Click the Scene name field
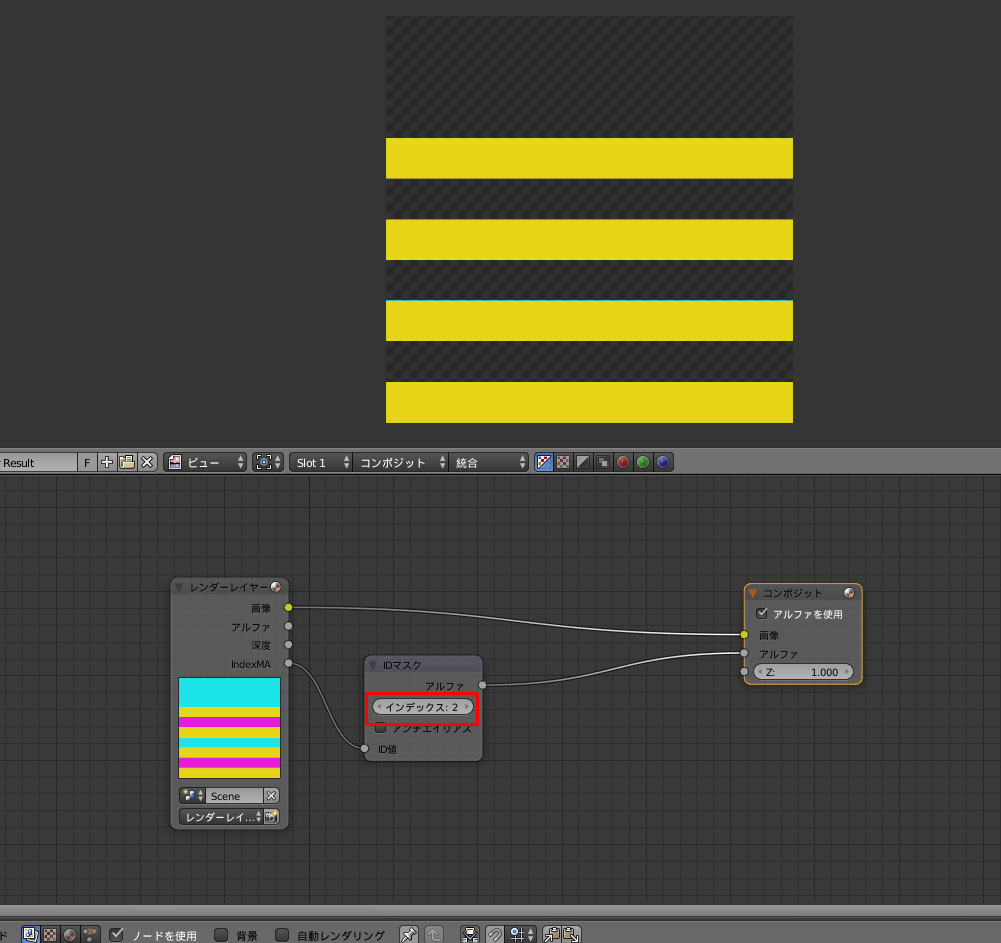Image resolution: width=1001 pixels, height=943 pixels. (234, 796)
